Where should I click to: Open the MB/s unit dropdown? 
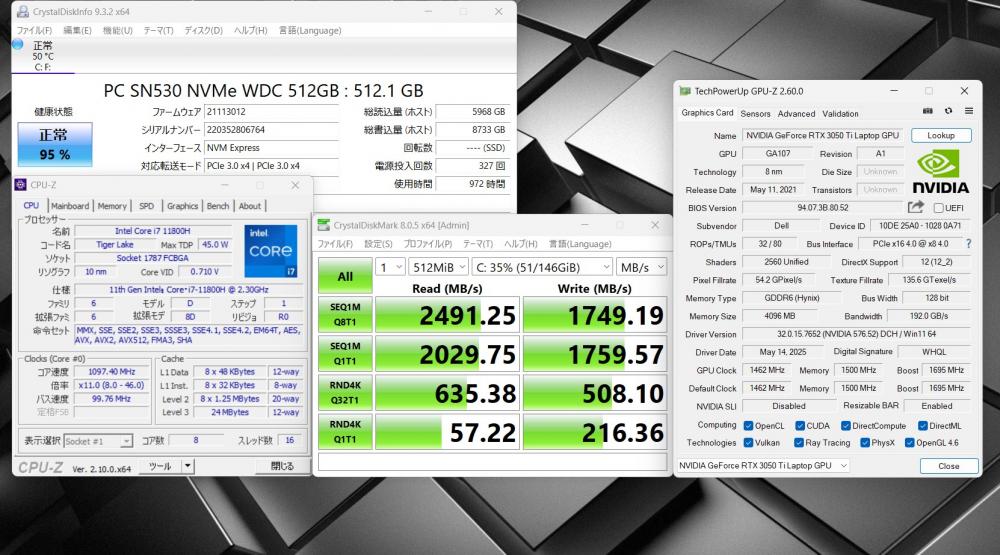(x=642, y=267)
